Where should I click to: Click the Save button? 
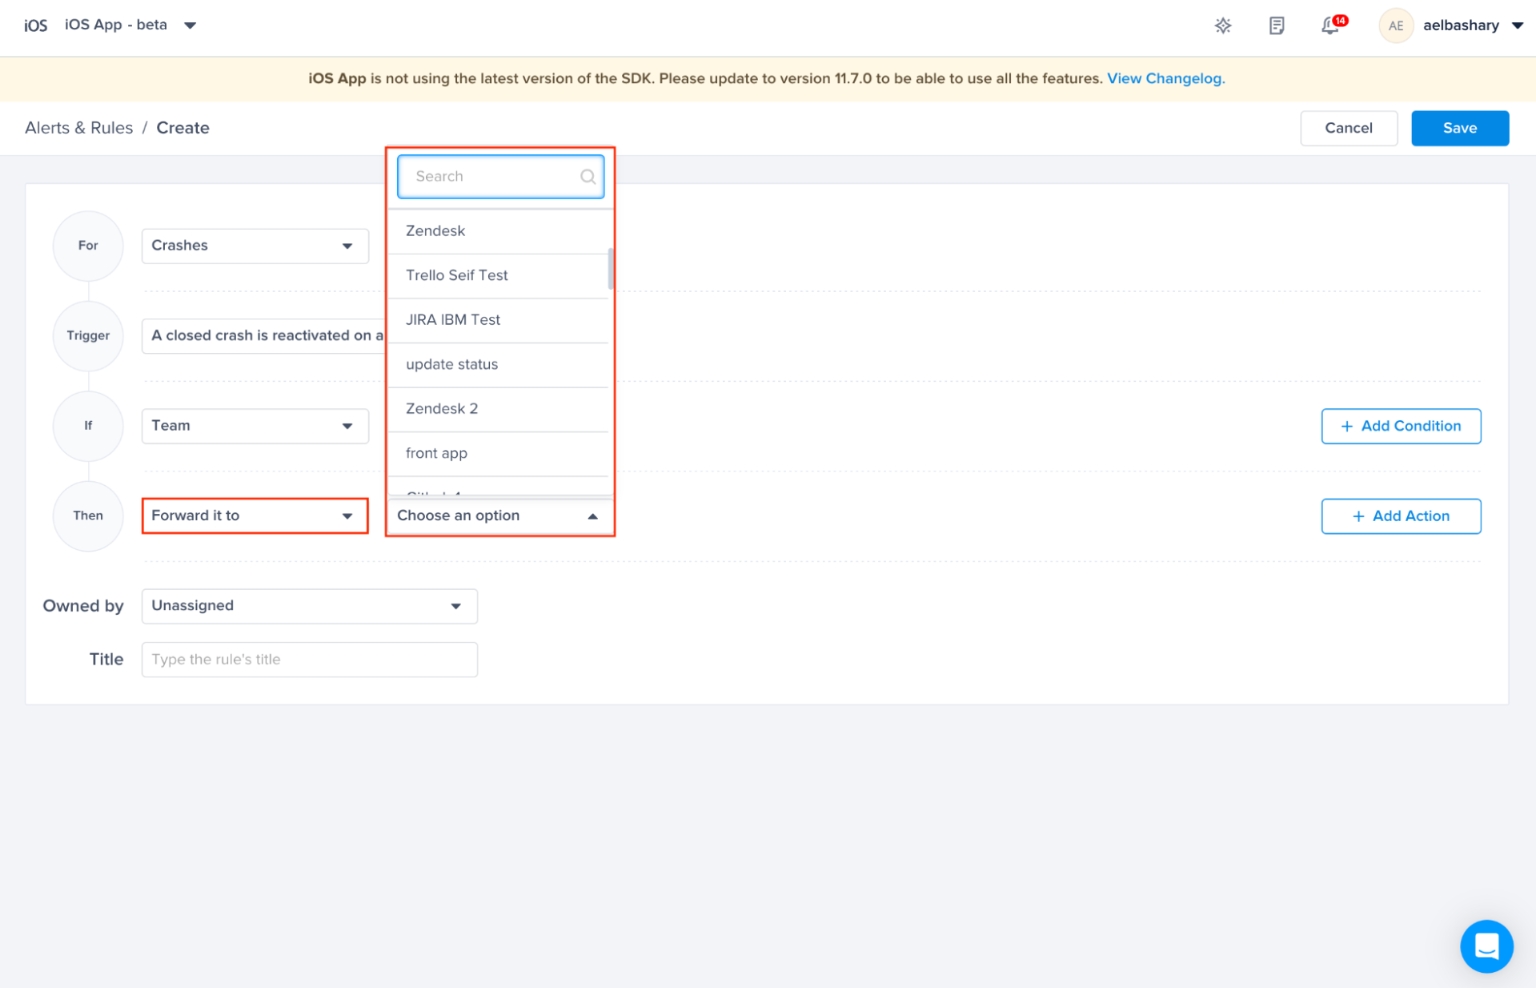coord(1459,128)
